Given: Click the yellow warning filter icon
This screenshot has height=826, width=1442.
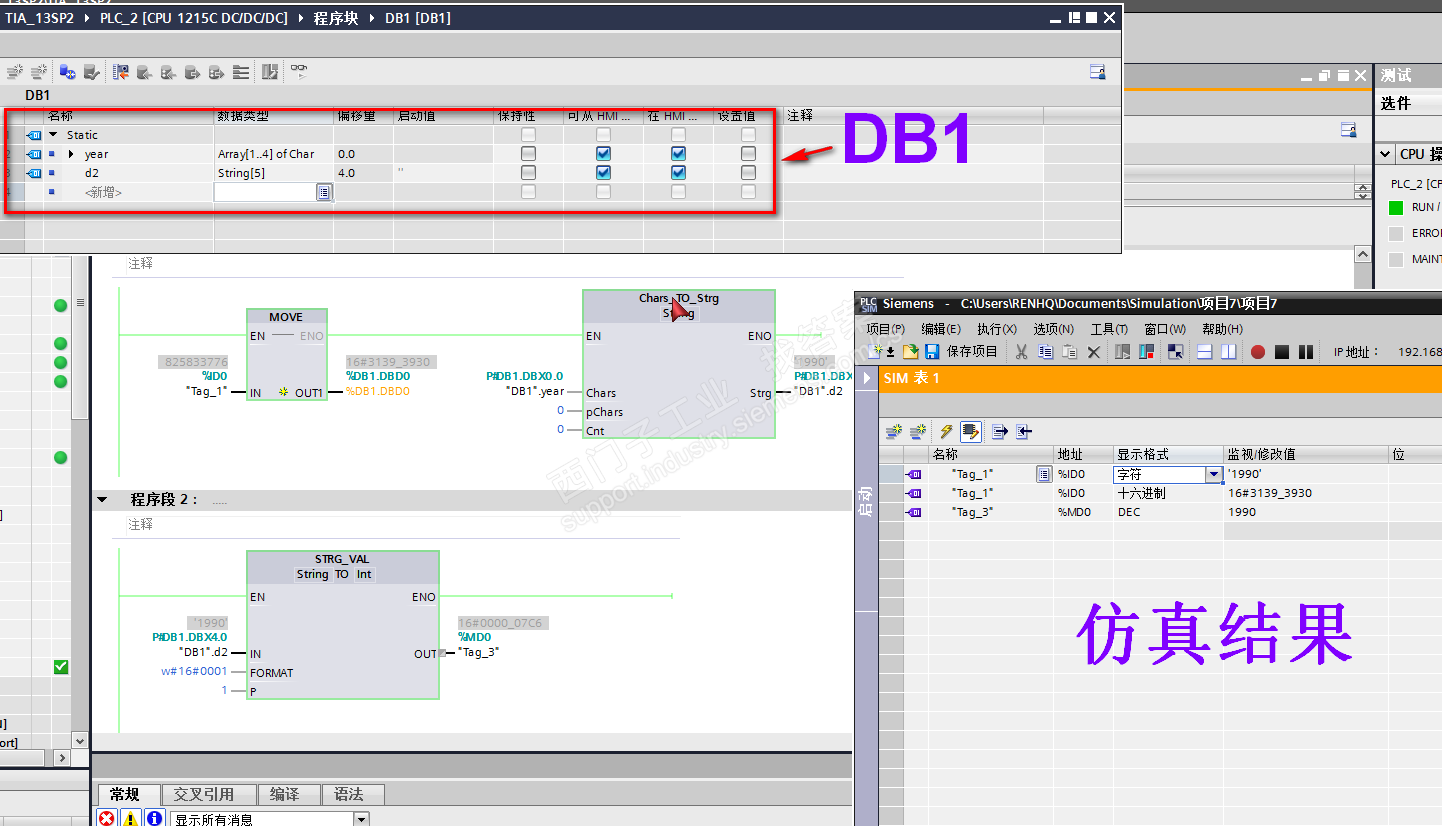Looking at the screenshot, I should click(131, 818).
